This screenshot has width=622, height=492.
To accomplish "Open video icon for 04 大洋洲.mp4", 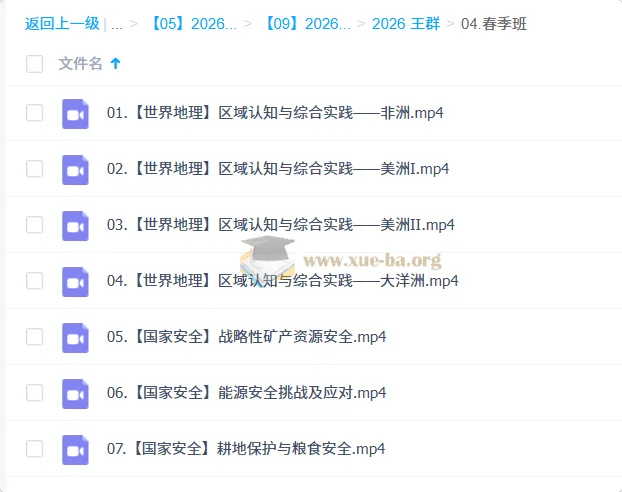I will coord(75,282).
